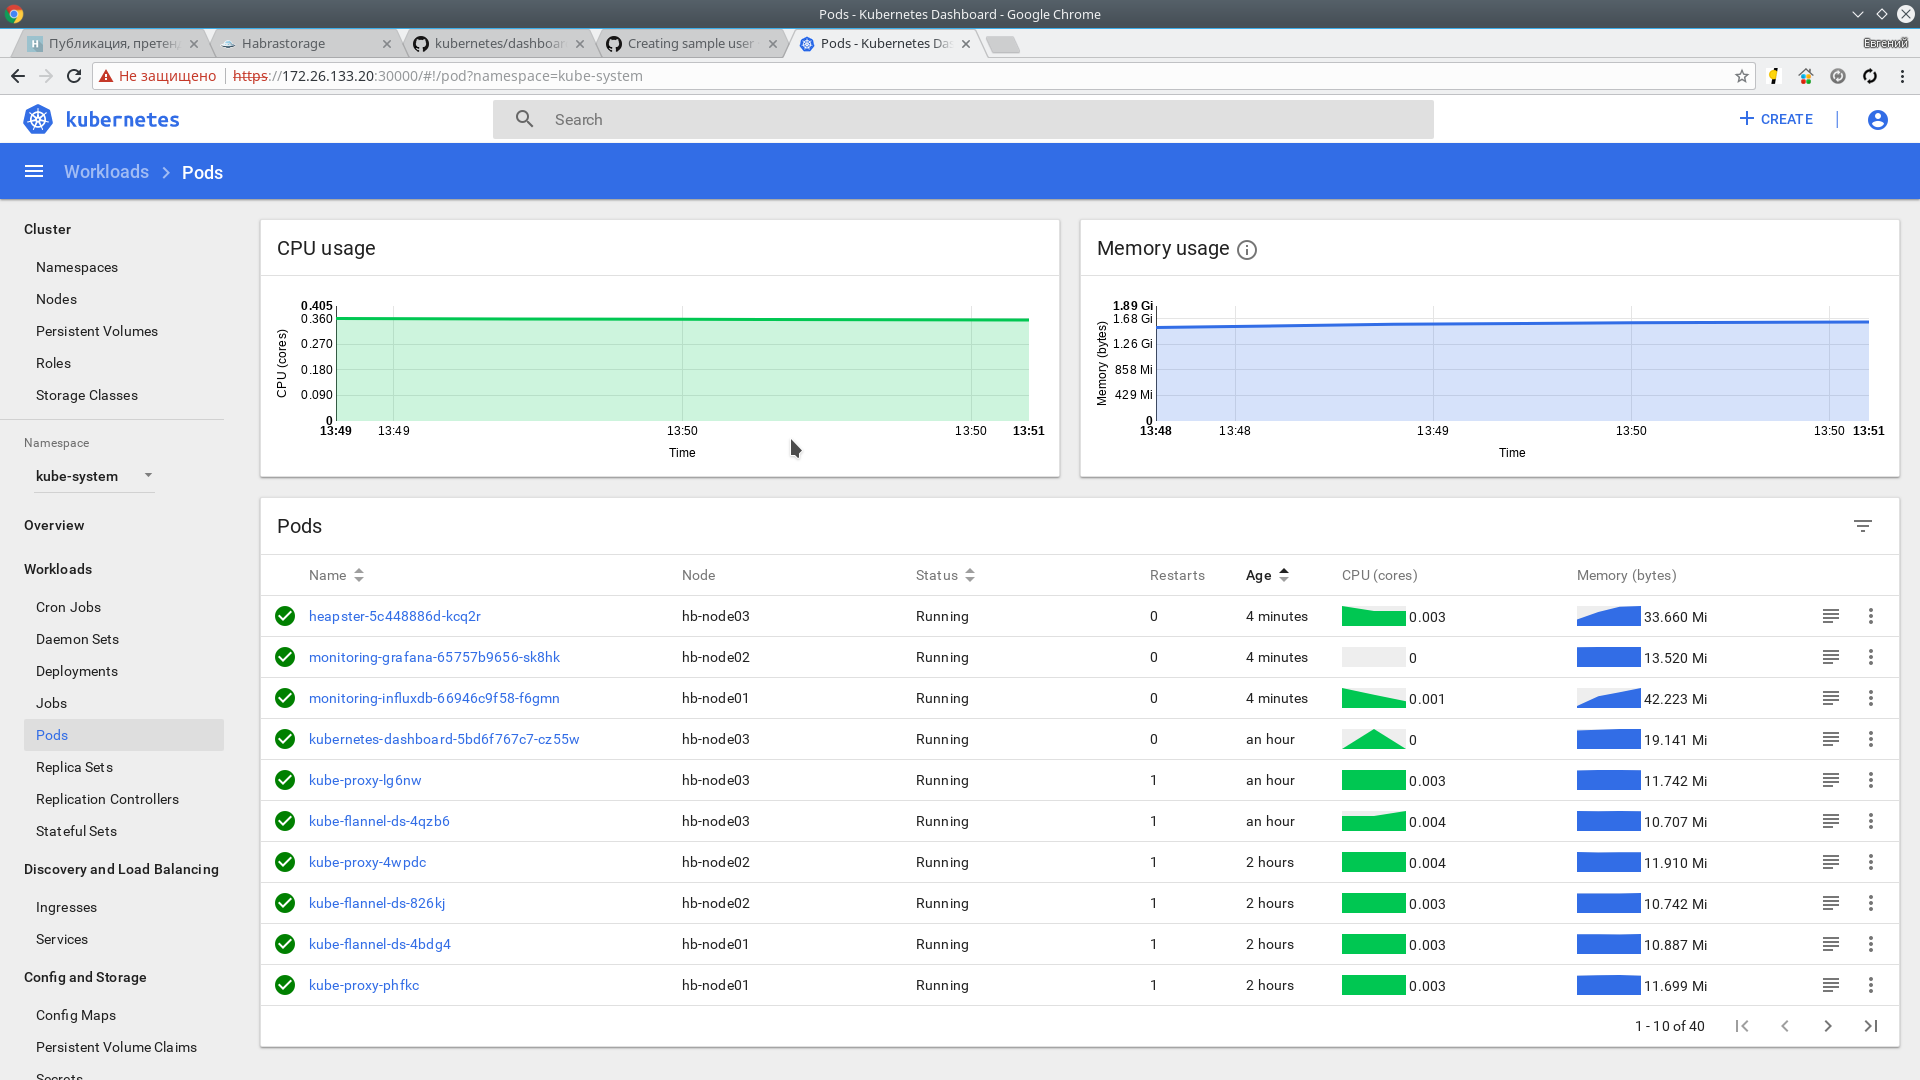Screen dimensions: 1920x1080
Task: Bookmark page with the star icon
Action: pyautogui.click(x=1743, y=76)
